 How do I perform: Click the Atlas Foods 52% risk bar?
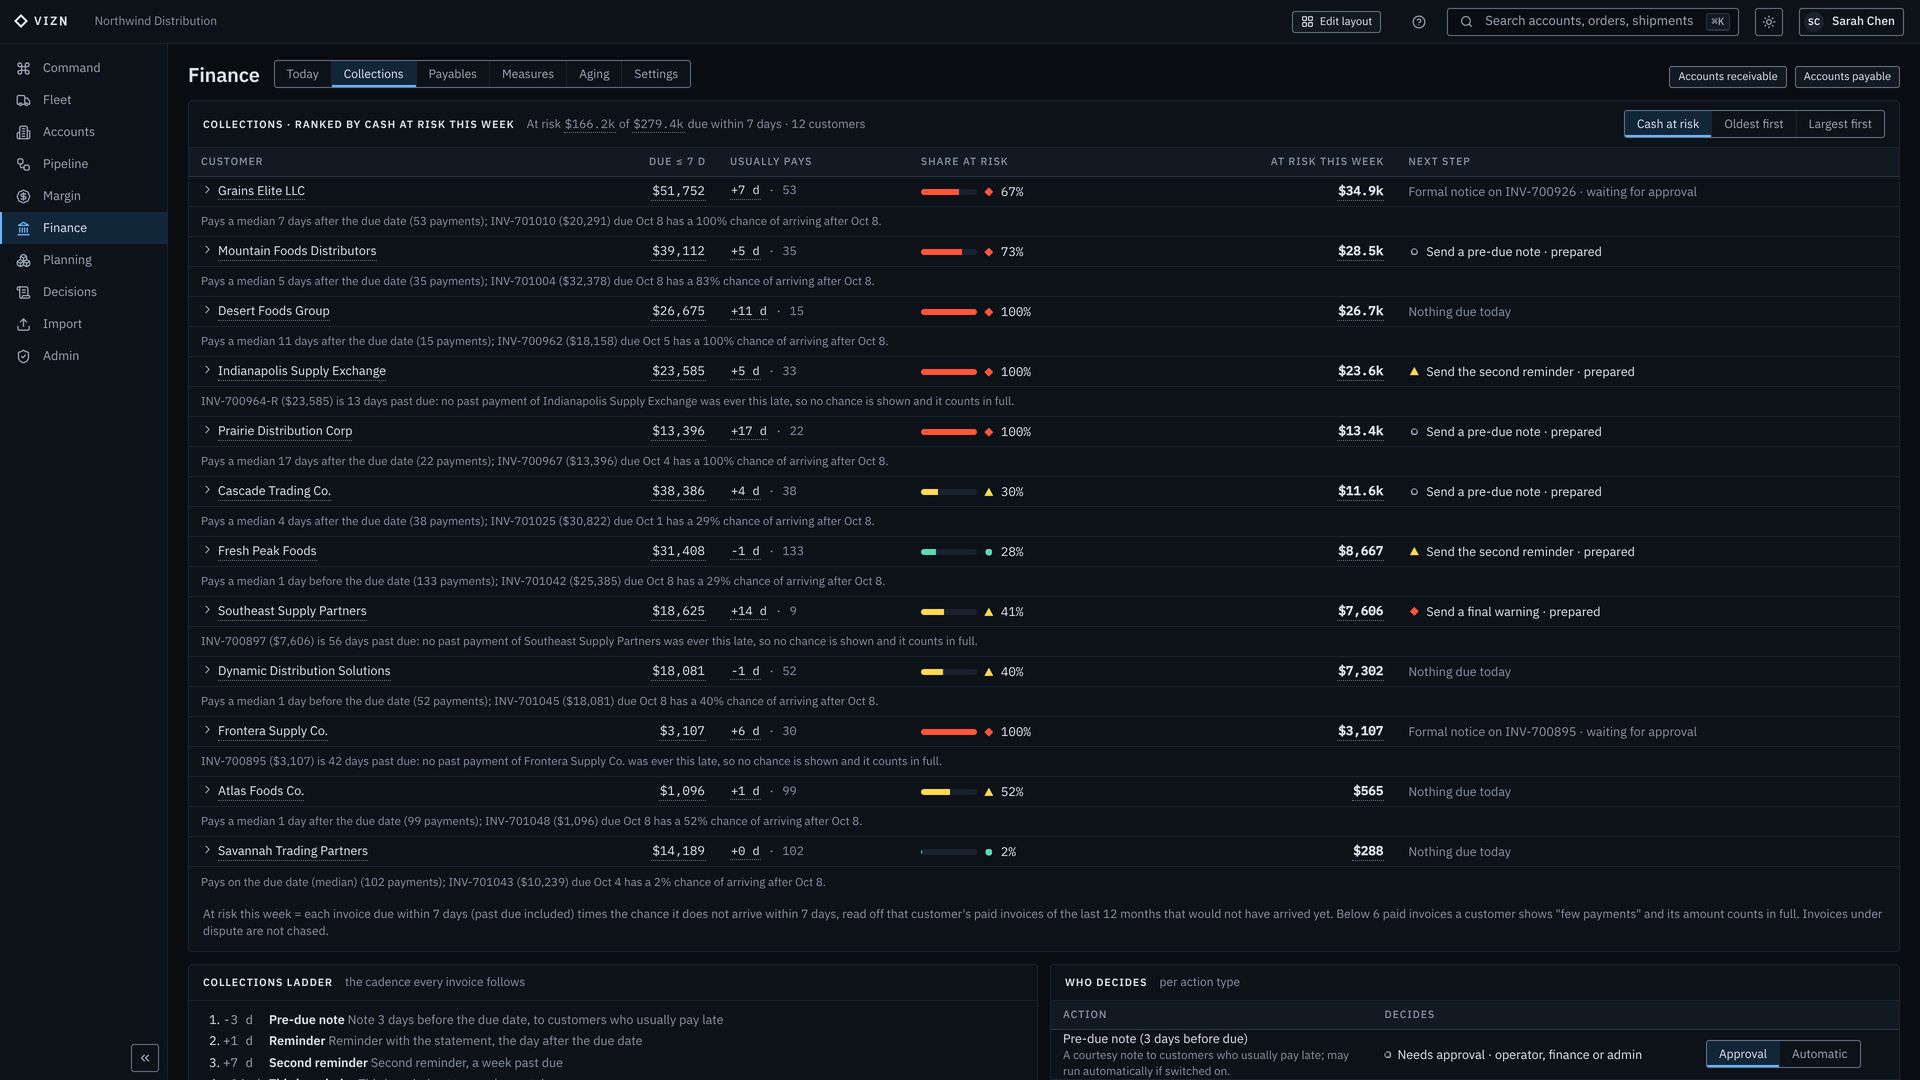click(x=948, y=792)
